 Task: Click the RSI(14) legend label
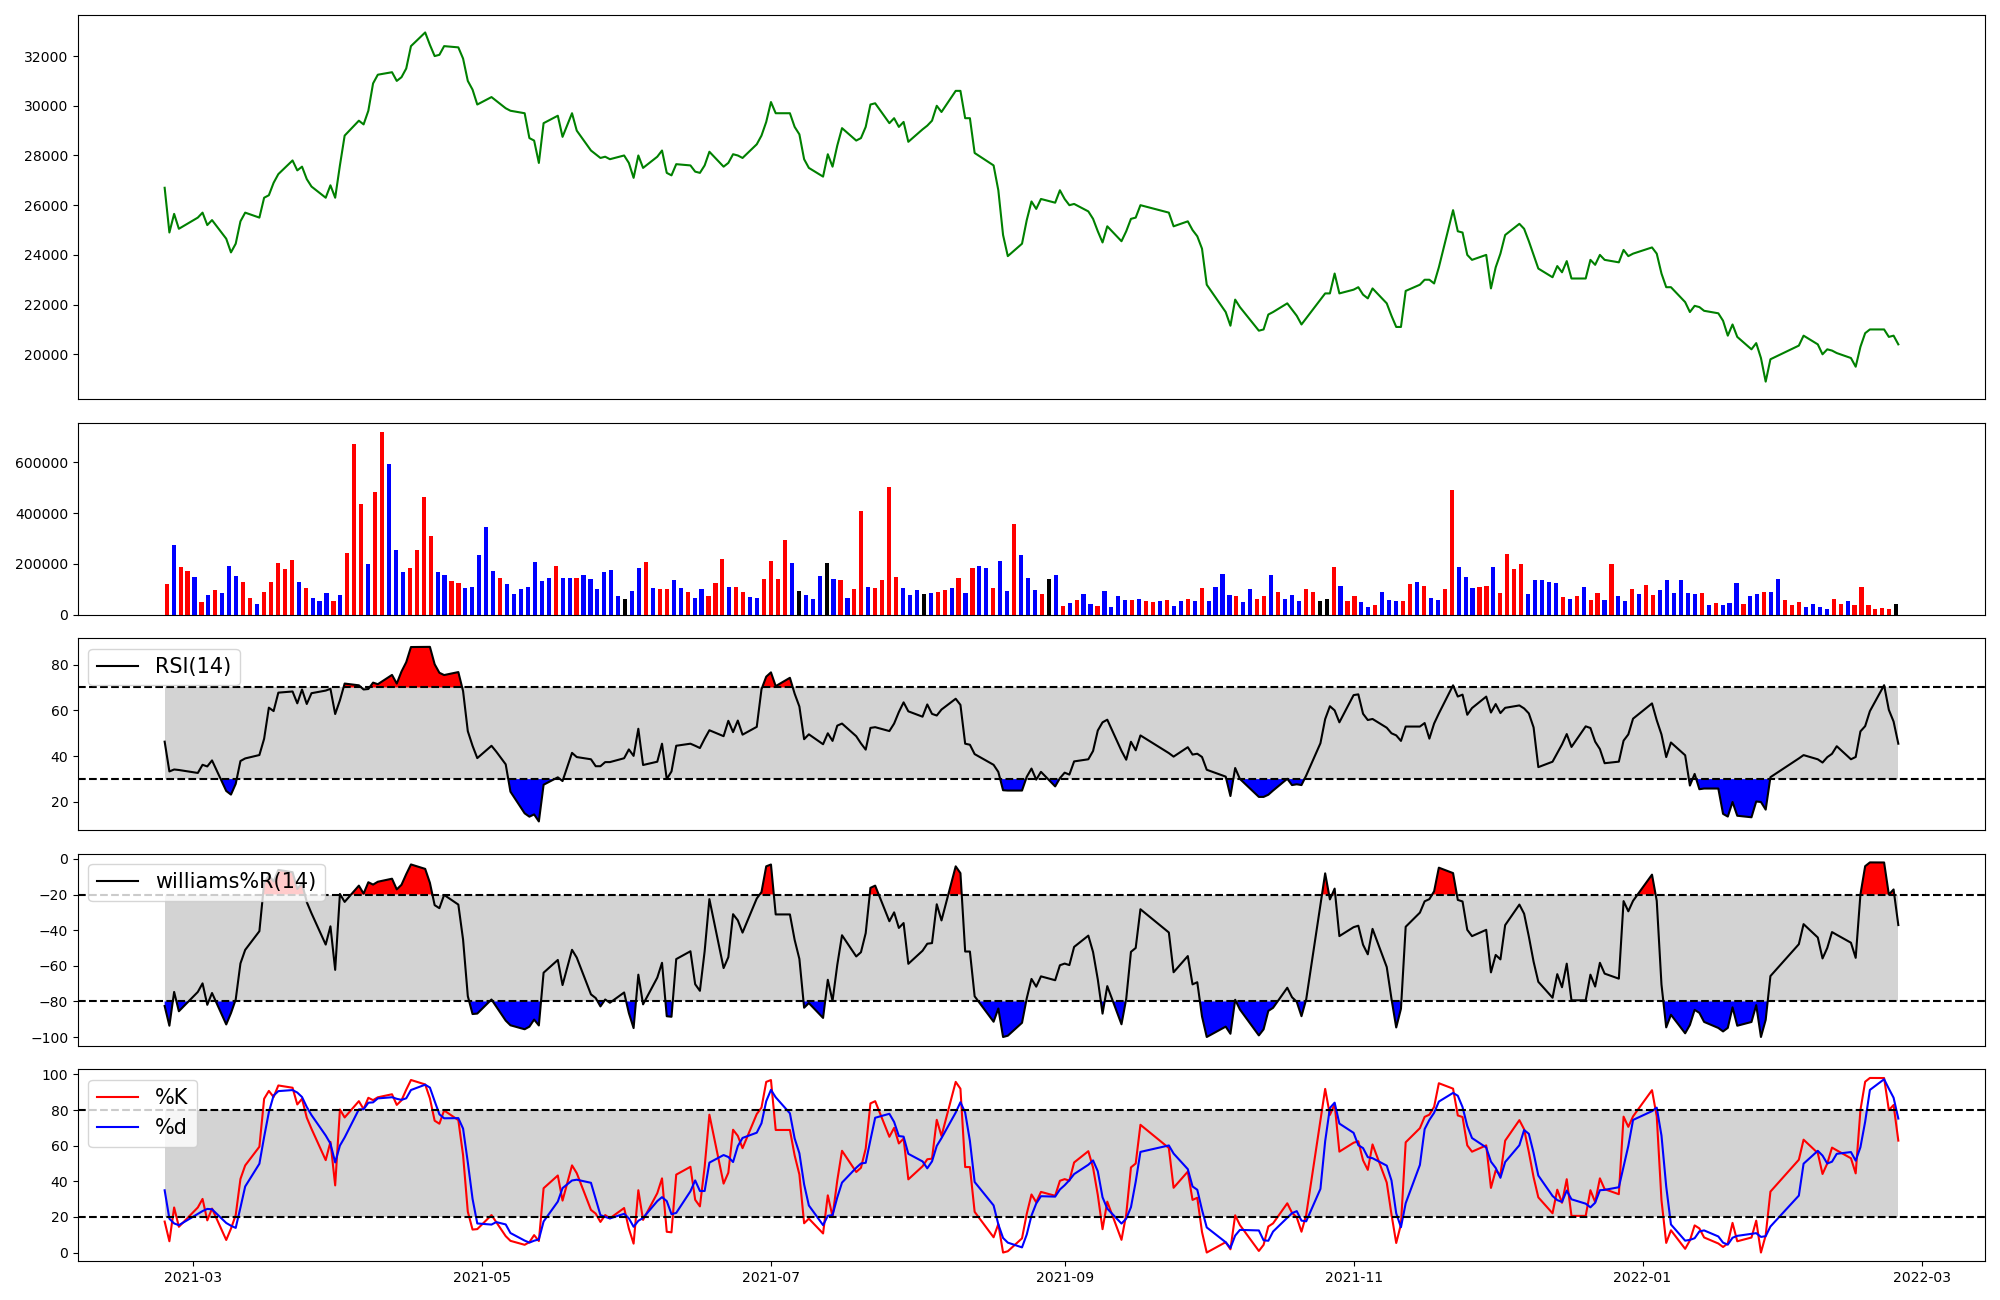point(192,666)
